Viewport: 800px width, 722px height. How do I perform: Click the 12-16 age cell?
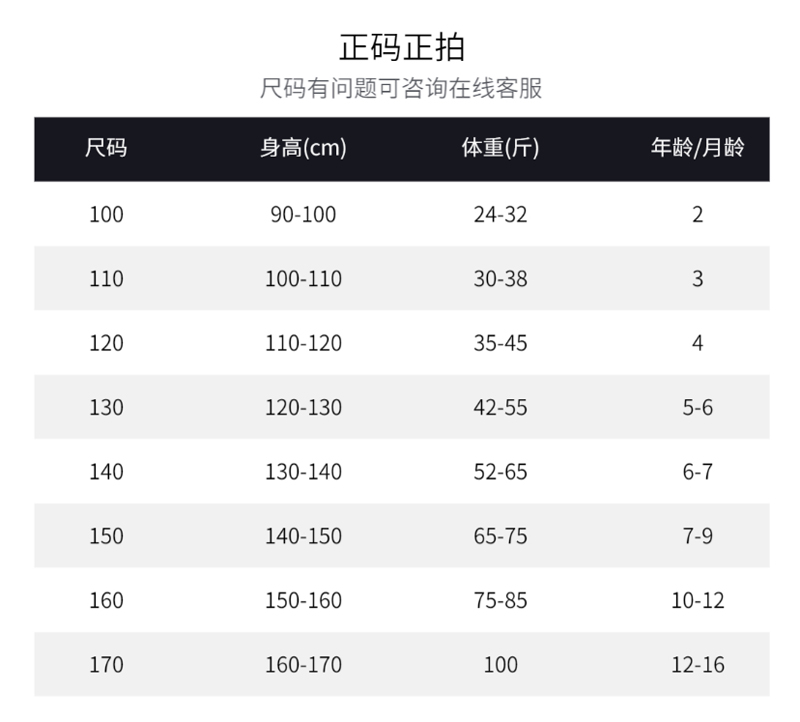click(x=697, y=665)
